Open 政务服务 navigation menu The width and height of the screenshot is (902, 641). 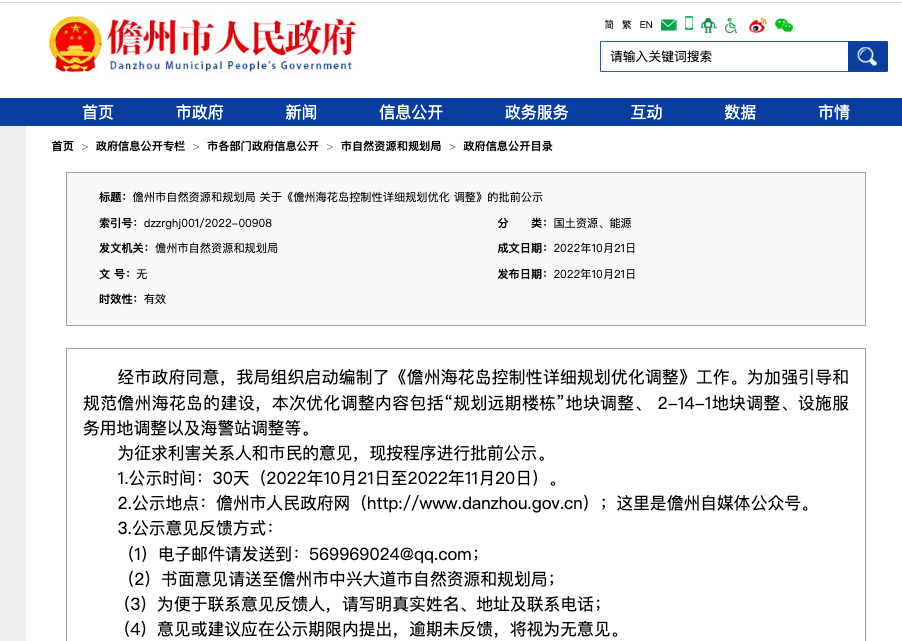[x=537, y=112]
